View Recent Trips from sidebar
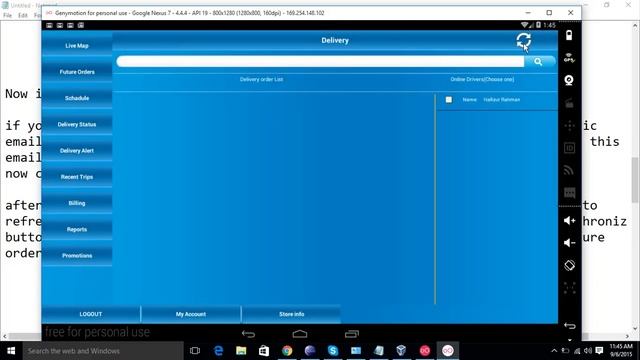 coord(77,177)
